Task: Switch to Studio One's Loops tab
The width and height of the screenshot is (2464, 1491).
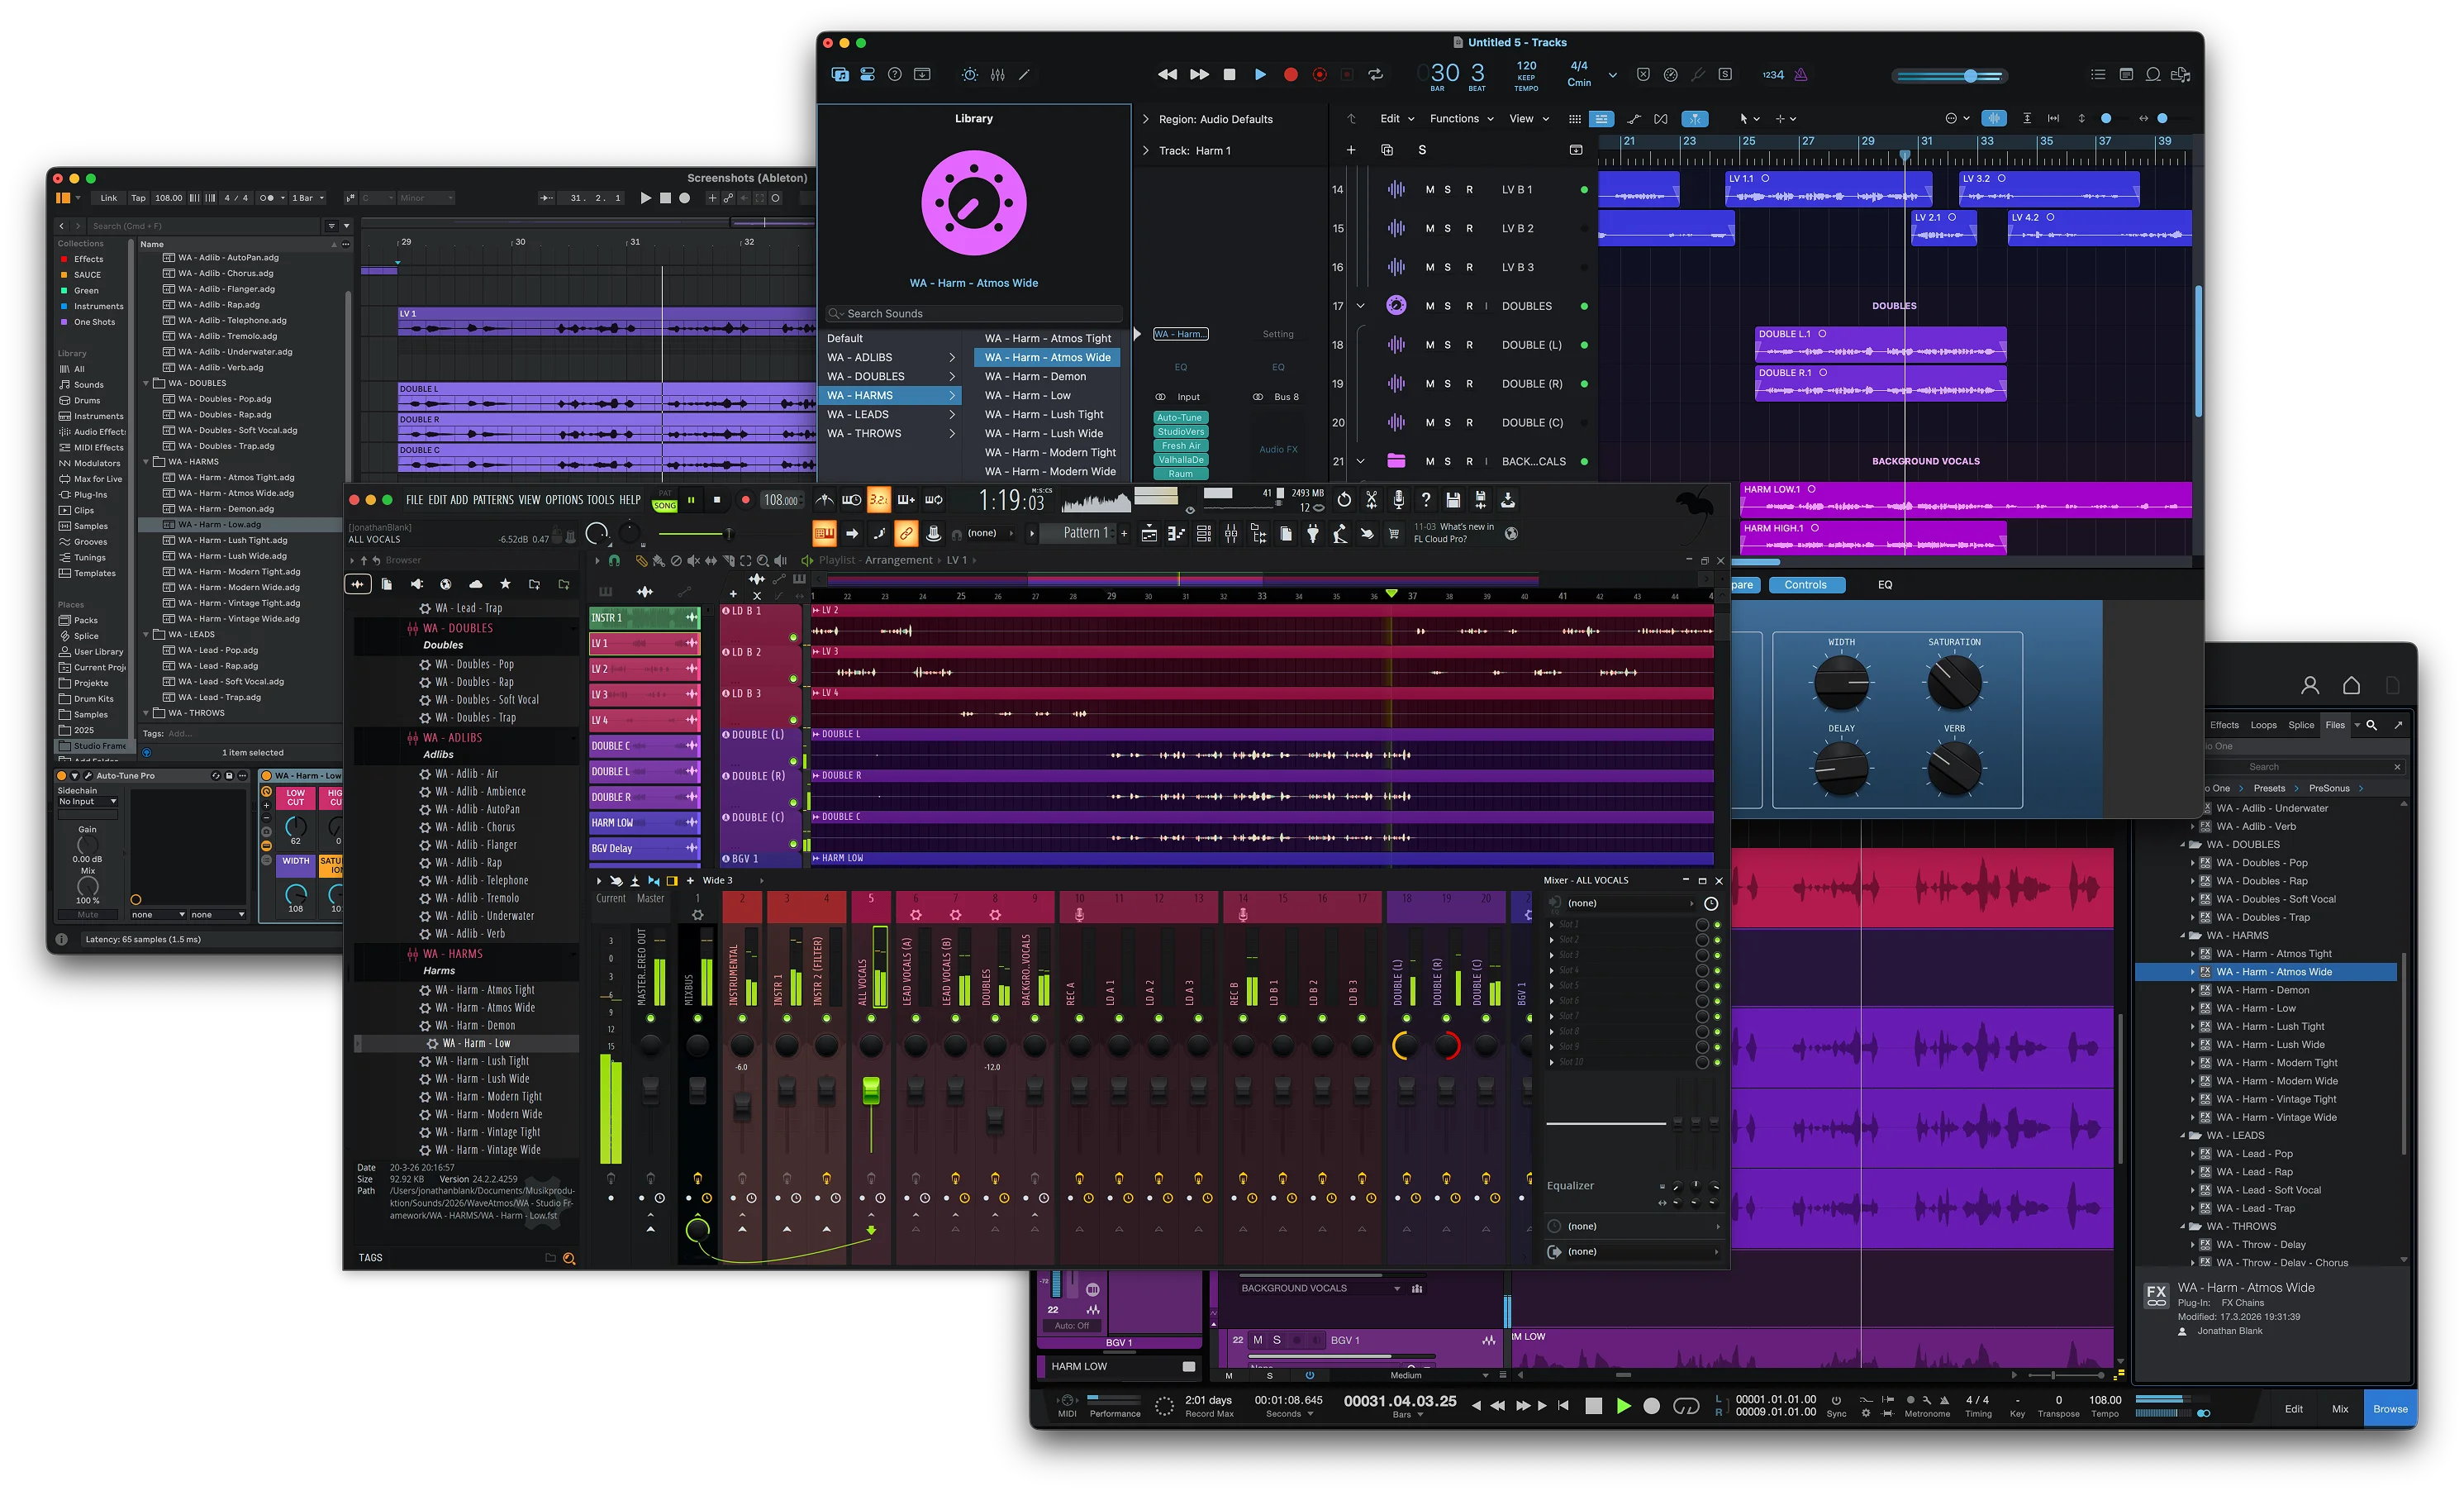Action: [2263, 725]
